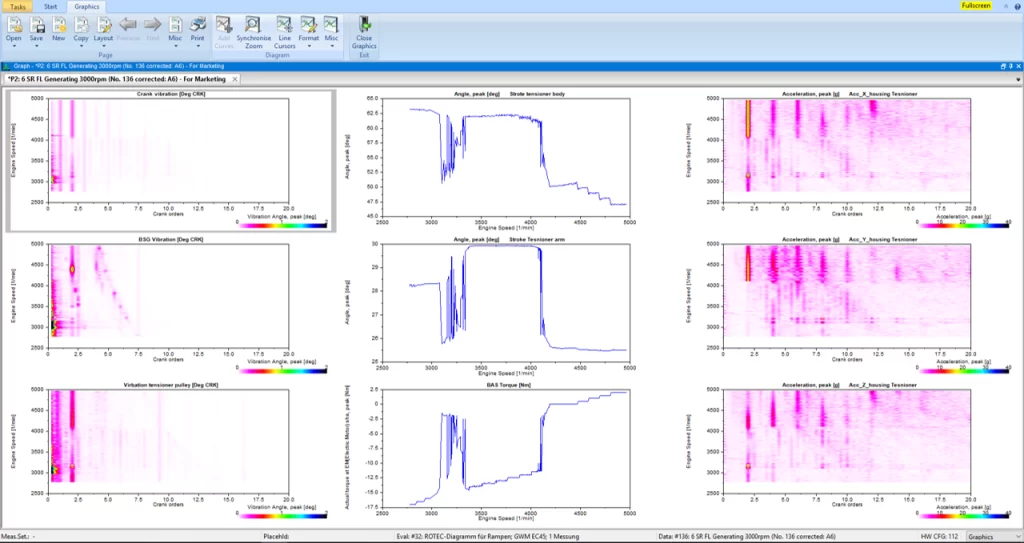1024x543 pixels.
Task: Collapse the ribbon using the caret arrow
Action: pos(1006,5)
